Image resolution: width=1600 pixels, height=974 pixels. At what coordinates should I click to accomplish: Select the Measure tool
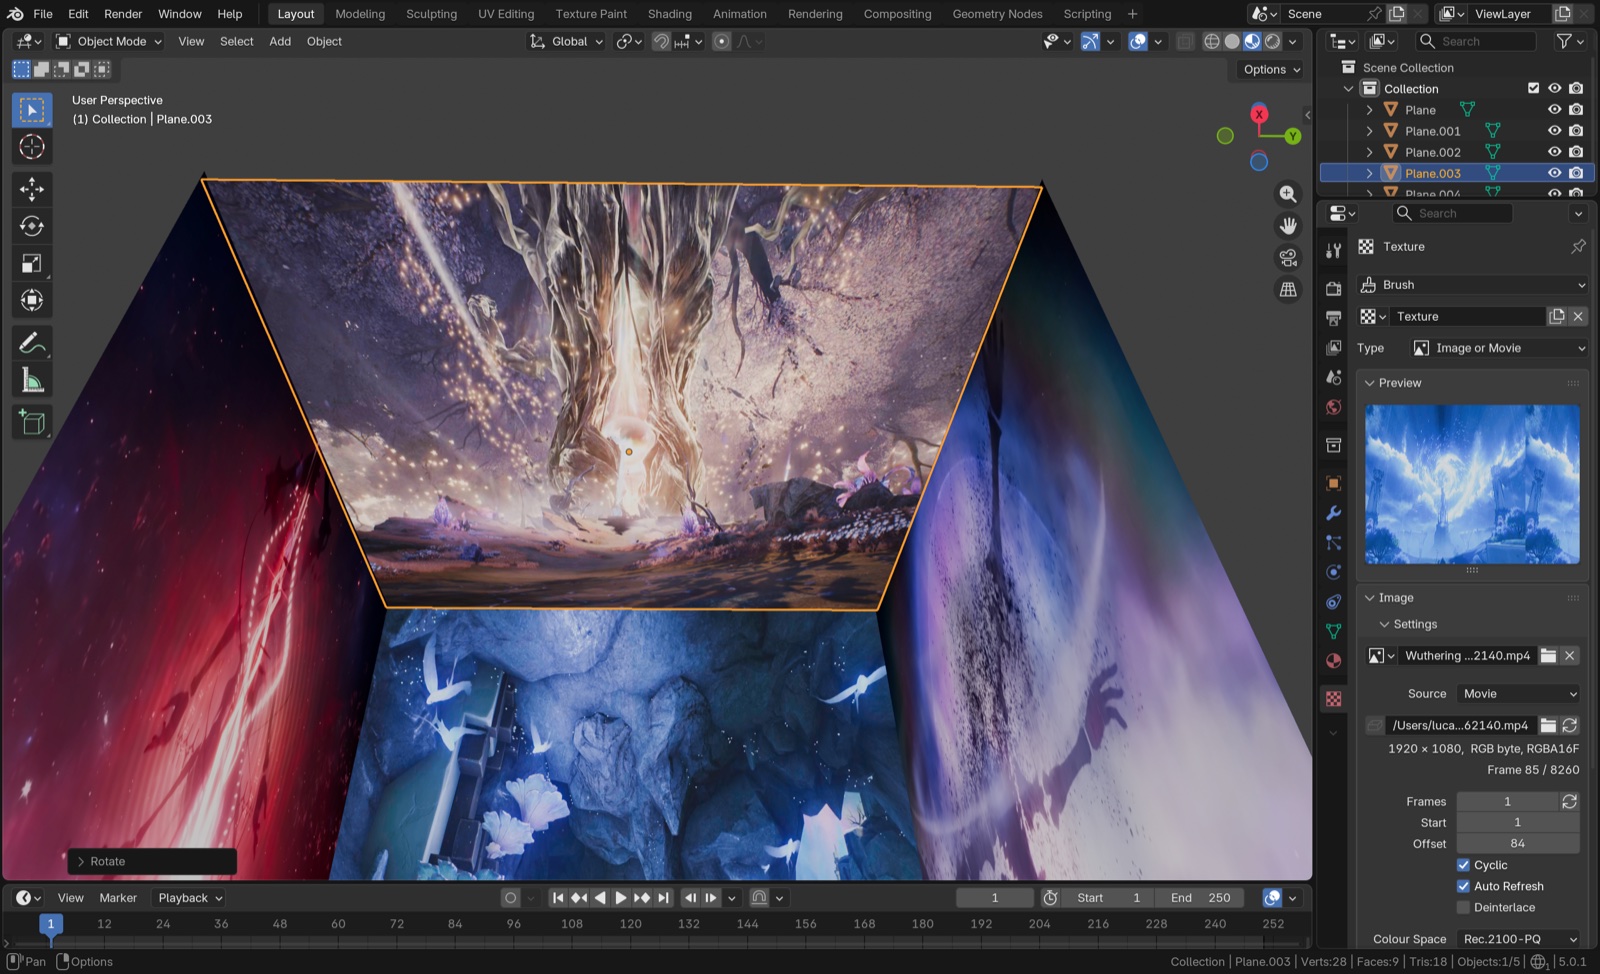click(x=32, y=380)
